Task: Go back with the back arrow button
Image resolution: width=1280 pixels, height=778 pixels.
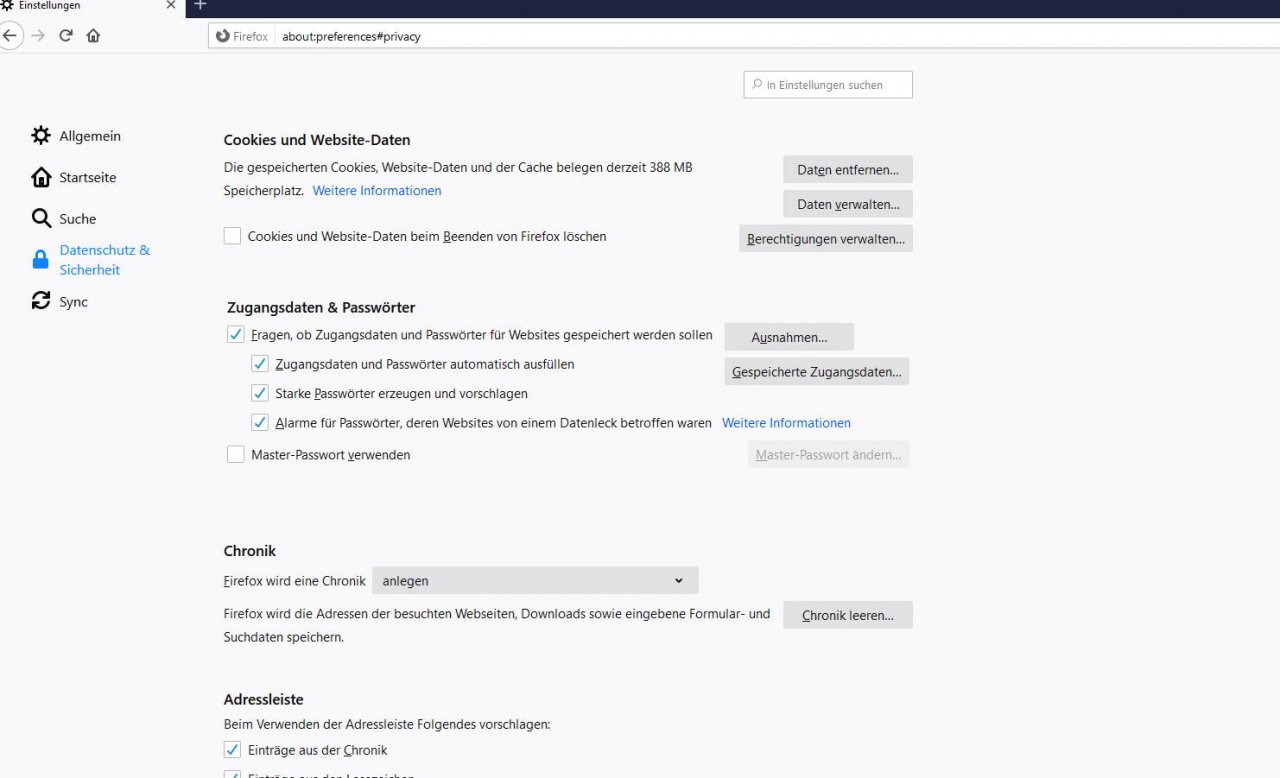Action: (9, 36)
